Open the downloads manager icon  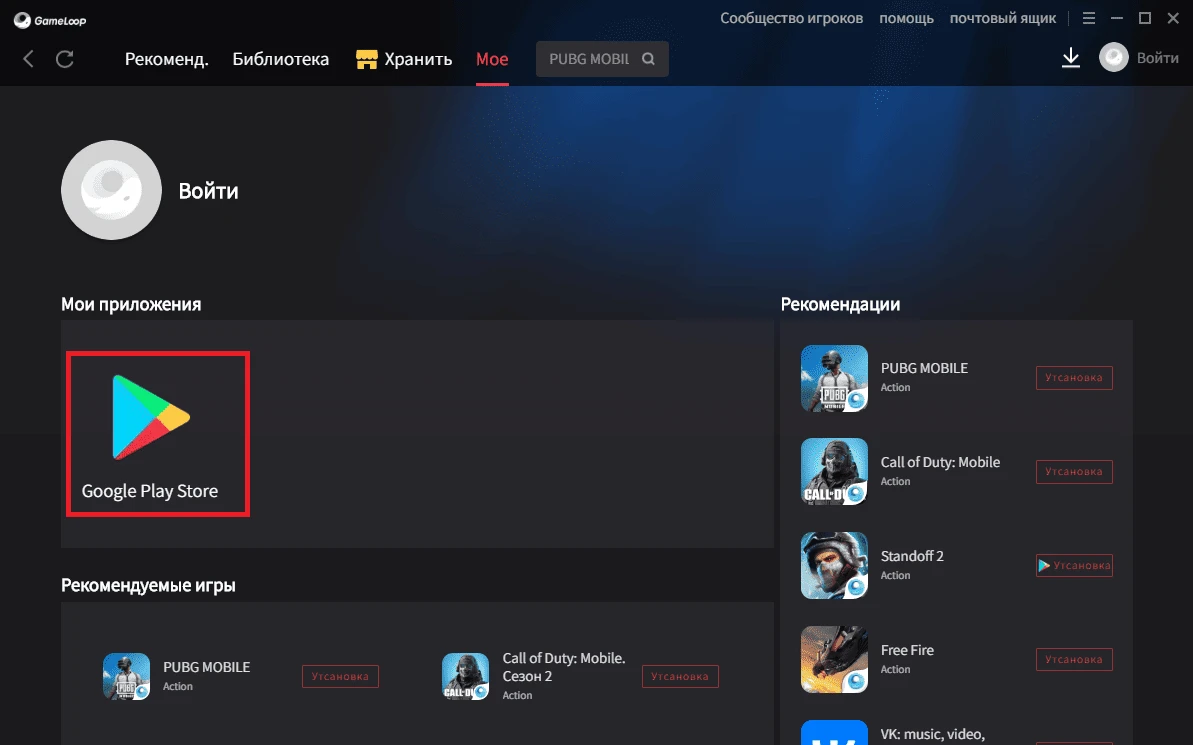coord(1070,58)
